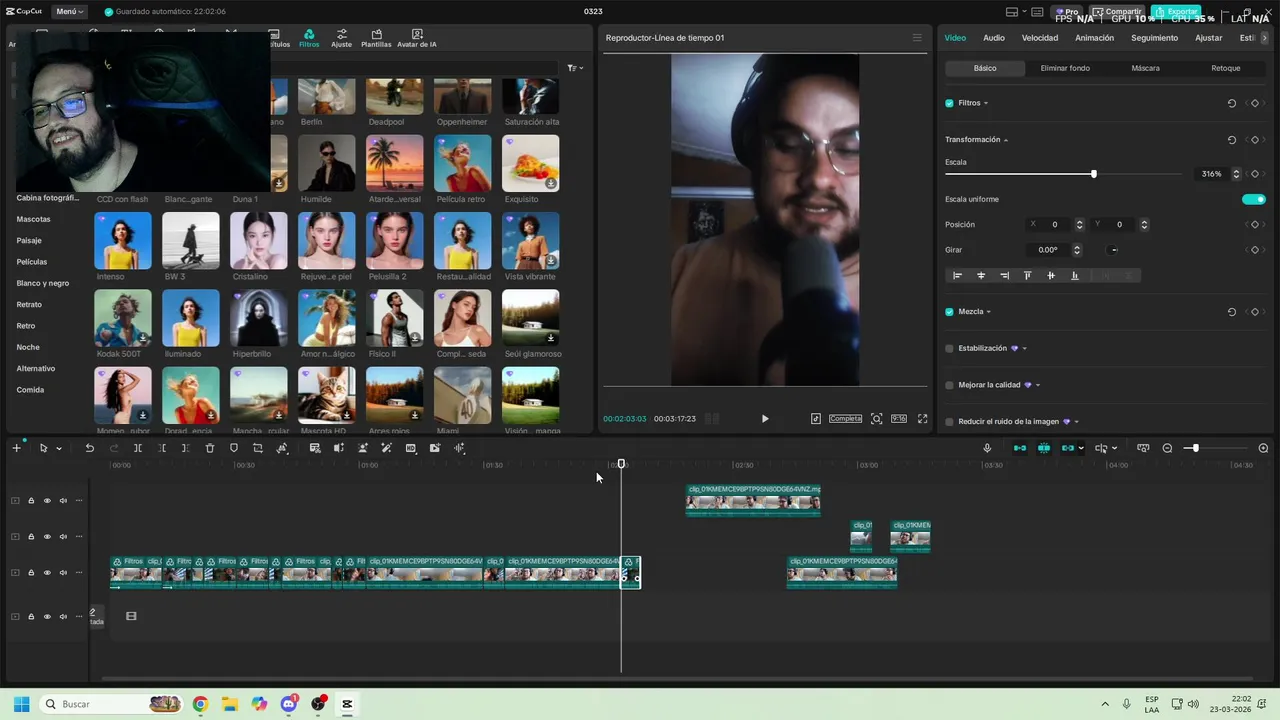Select the Retrato filter category
The image size is (1280, 720).
pos(29,304)
